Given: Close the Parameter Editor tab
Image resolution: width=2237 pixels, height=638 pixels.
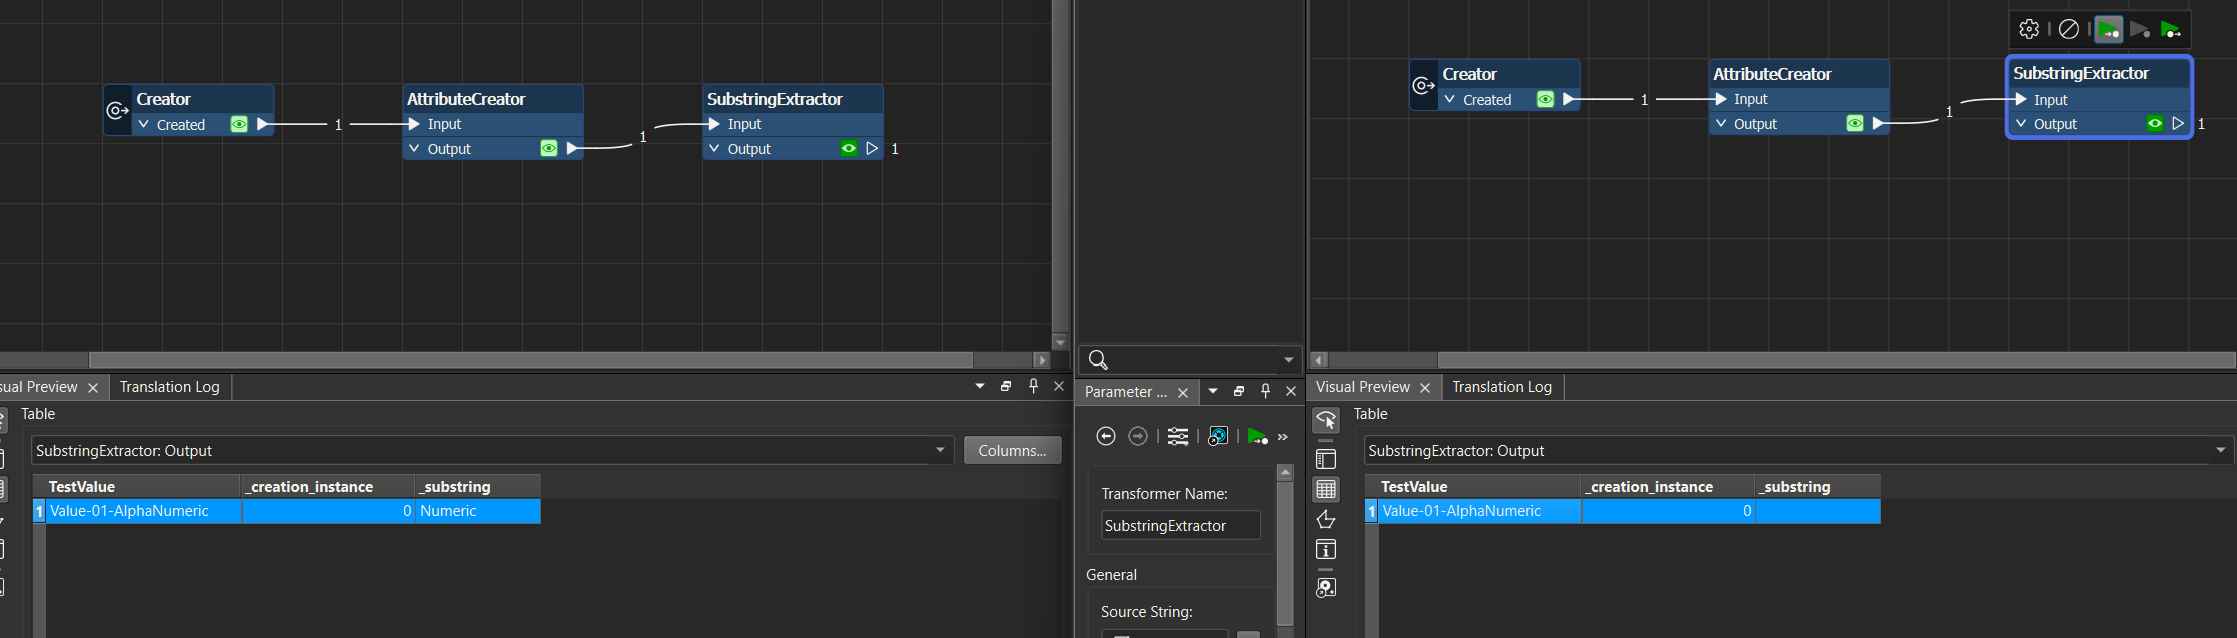Looking at the screenshot, I should 1183,393.
